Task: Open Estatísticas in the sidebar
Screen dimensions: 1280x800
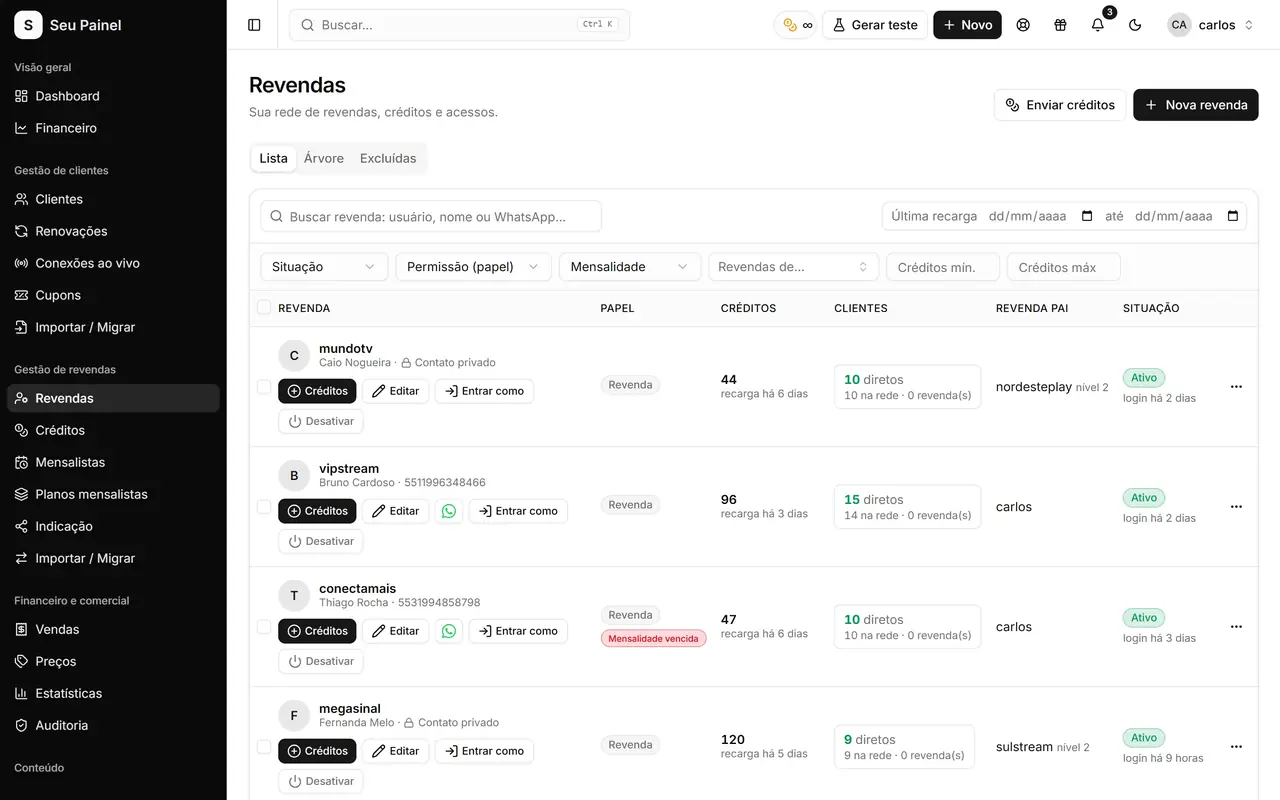Action: (113, 693)
